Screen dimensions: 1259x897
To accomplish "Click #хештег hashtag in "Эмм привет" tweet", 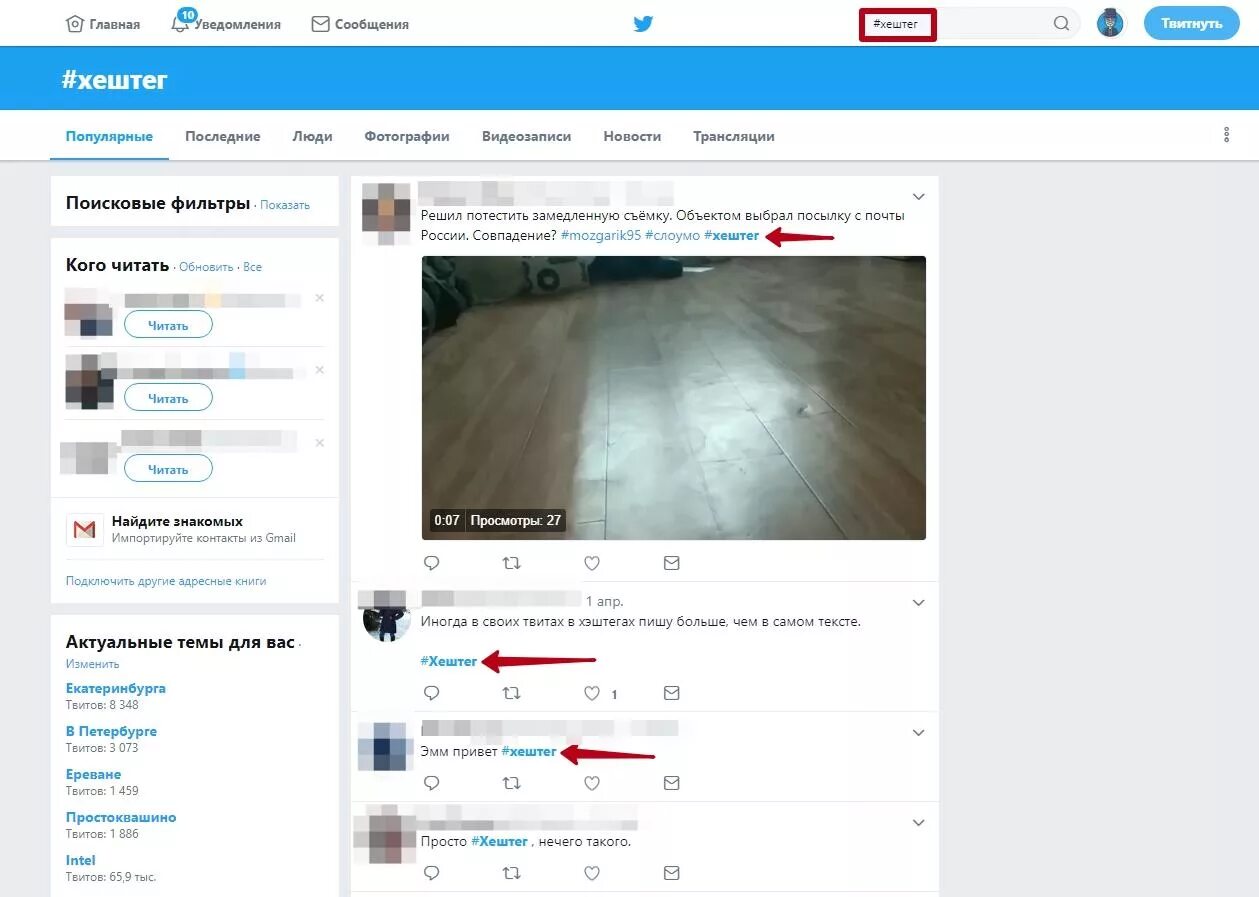I will [x=529, y=751].
